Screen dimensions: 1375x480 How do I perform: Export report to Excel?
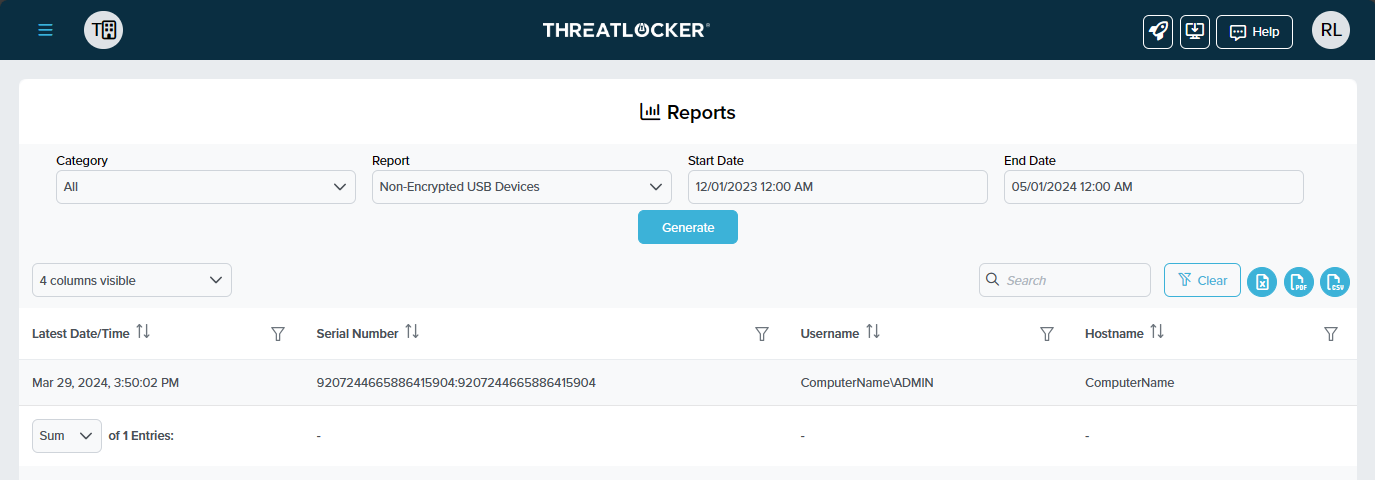tap(1262, 282)
